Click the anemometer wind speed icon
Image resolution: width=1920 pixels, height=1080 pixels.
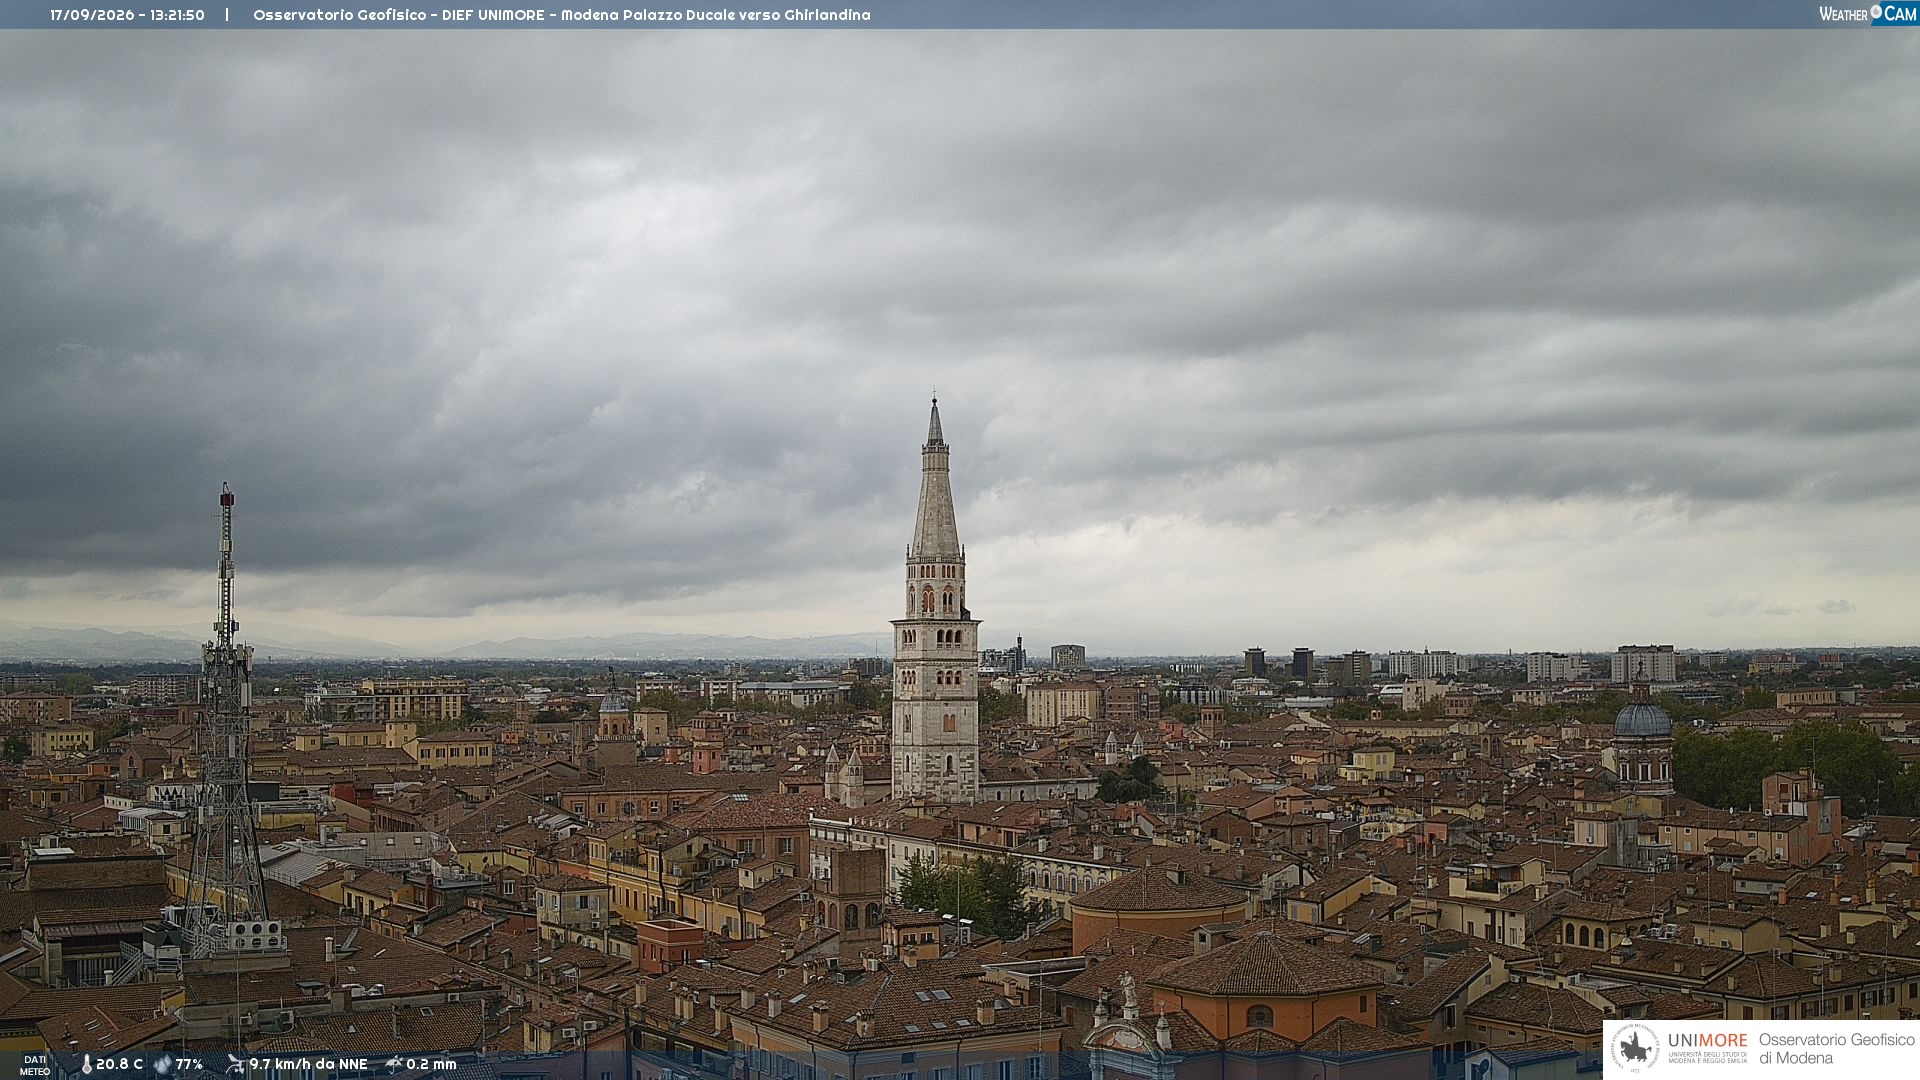(x=235, y=1065)
